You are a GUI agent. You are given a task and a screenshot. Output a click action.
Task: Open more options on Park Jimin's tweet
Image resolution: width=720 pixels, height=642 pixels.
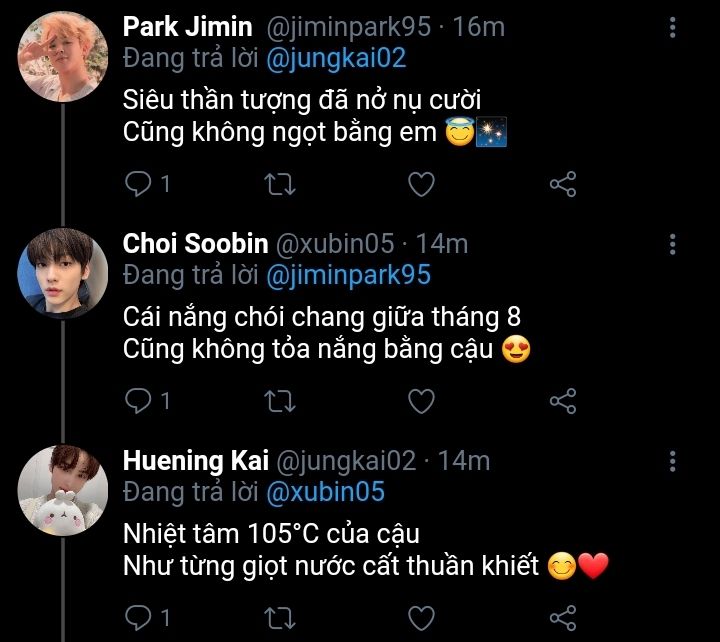(x=673, y=27)
